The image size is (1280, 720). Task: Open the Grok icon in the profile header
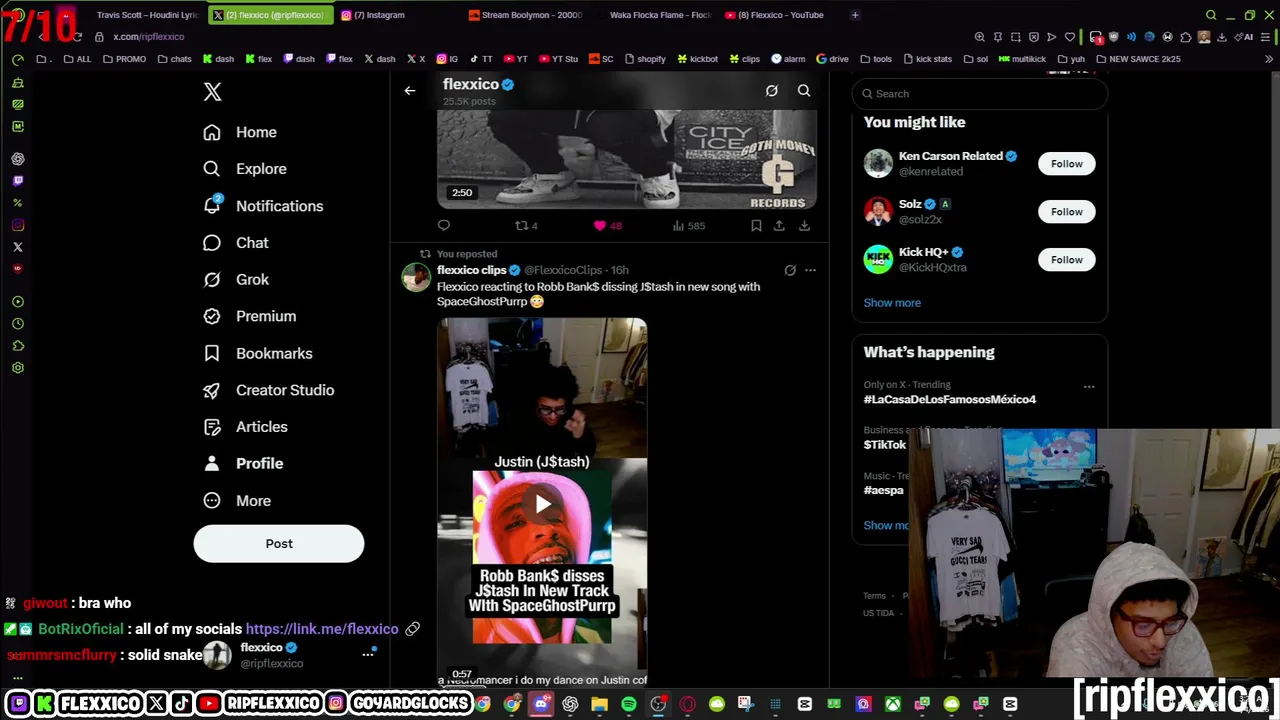[x=772, y=91]
